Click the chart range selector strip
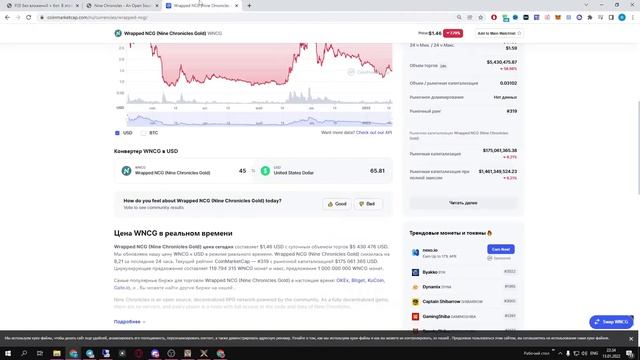Viewport: 640px width, 360px height. click(x=260, y=120)
